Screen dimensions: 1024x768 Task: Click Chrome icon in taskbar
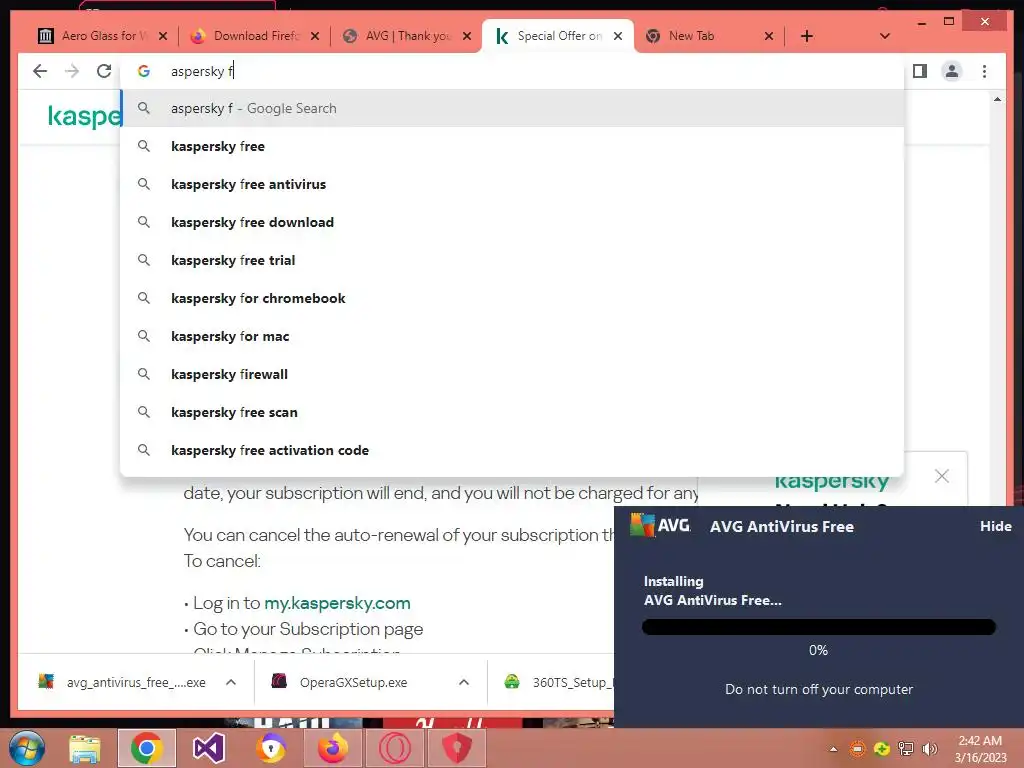point(146,748)
